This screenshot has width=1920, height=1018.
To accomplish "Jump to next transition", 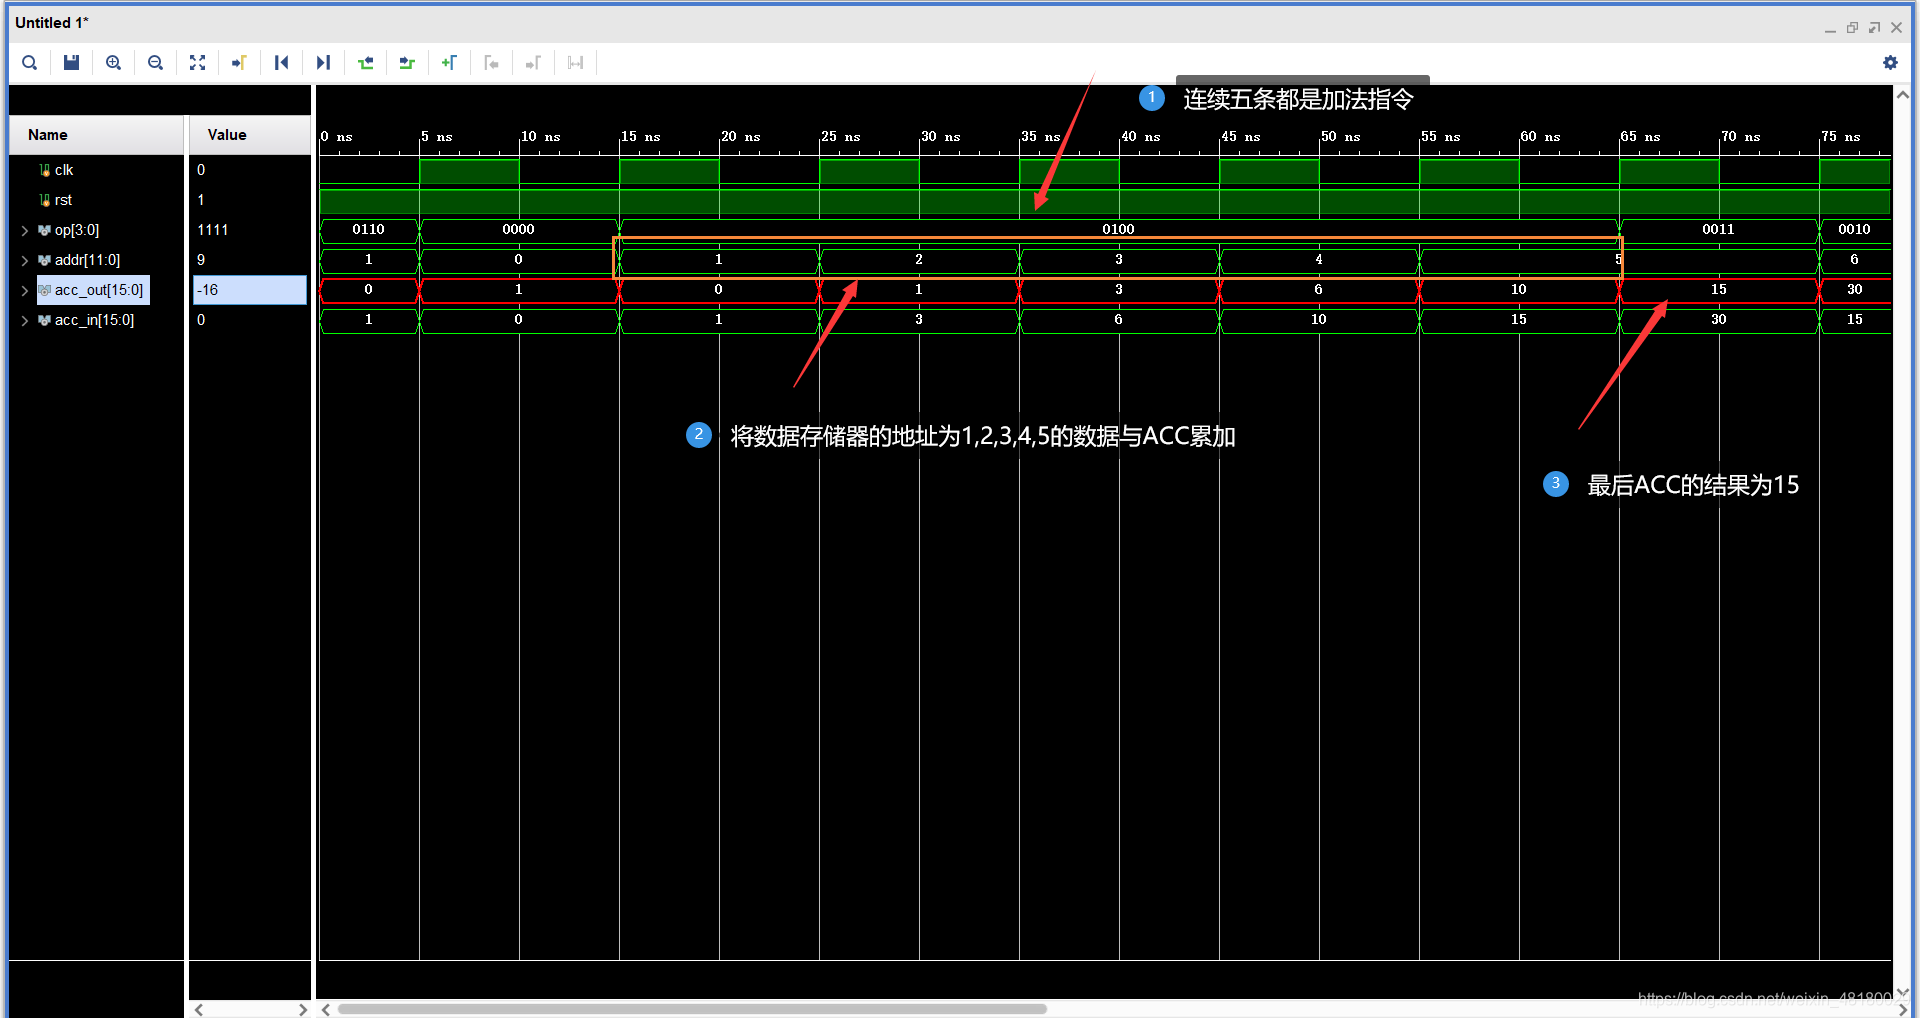I will 407,63.
